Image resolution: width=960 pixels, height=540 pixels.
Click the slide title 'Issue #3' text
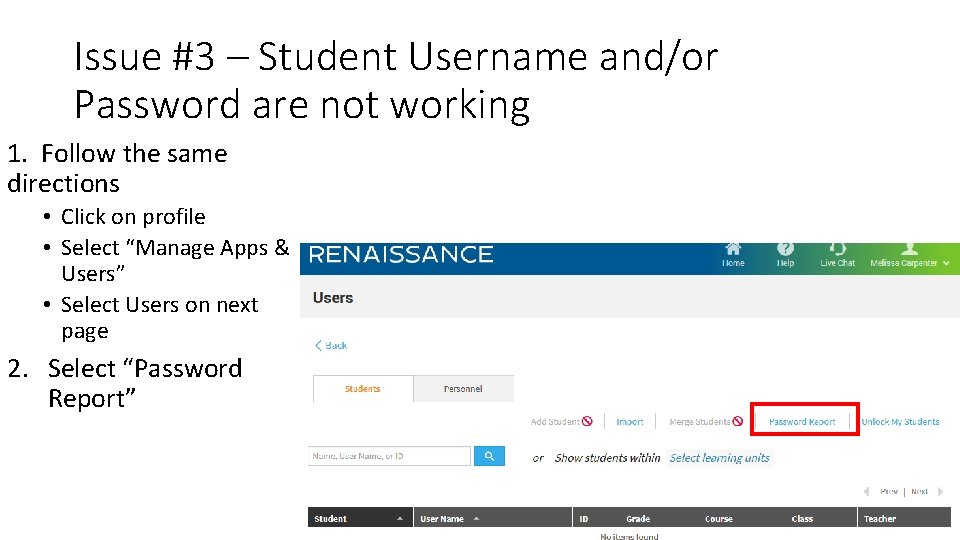click(144, 56)
